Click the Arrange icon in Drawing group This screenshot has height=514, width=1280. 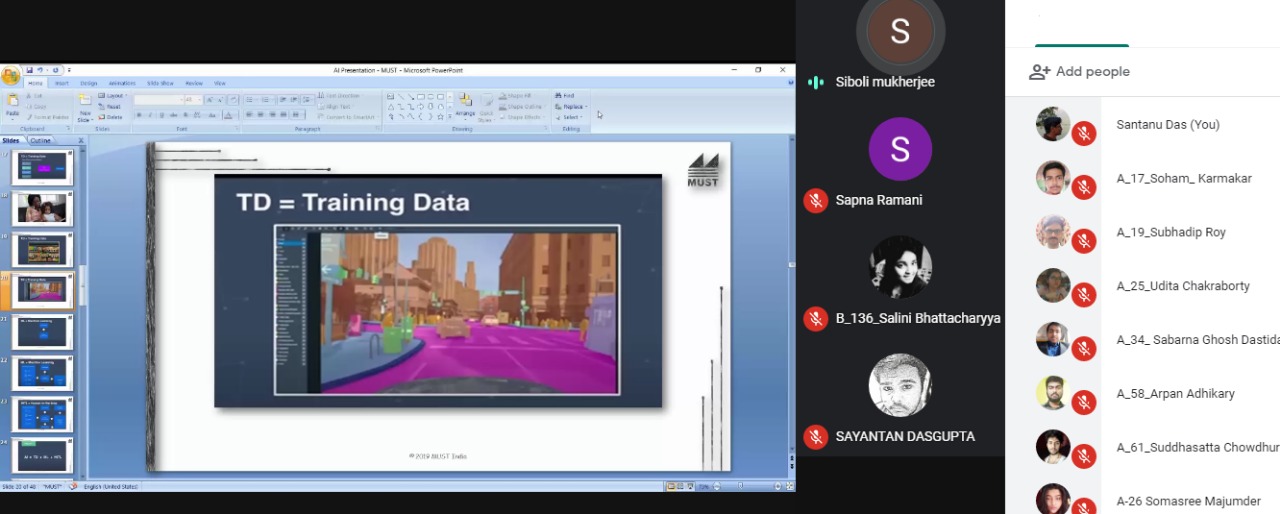(x=465, y=104)
